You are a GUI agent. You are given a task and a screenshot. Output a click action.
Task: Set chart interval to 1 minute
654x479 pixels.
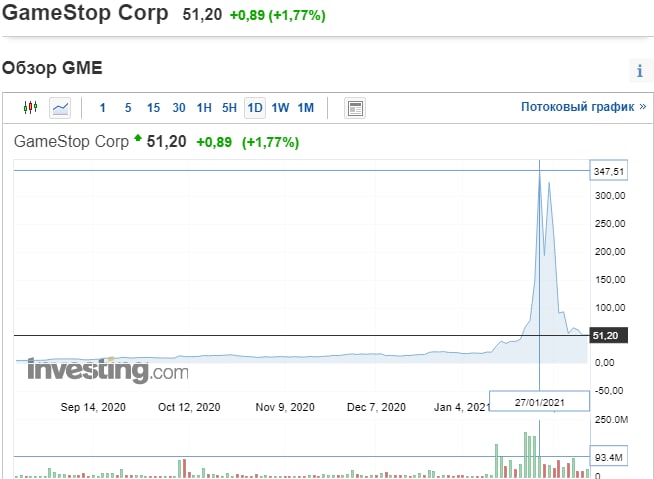click(102, 108)
